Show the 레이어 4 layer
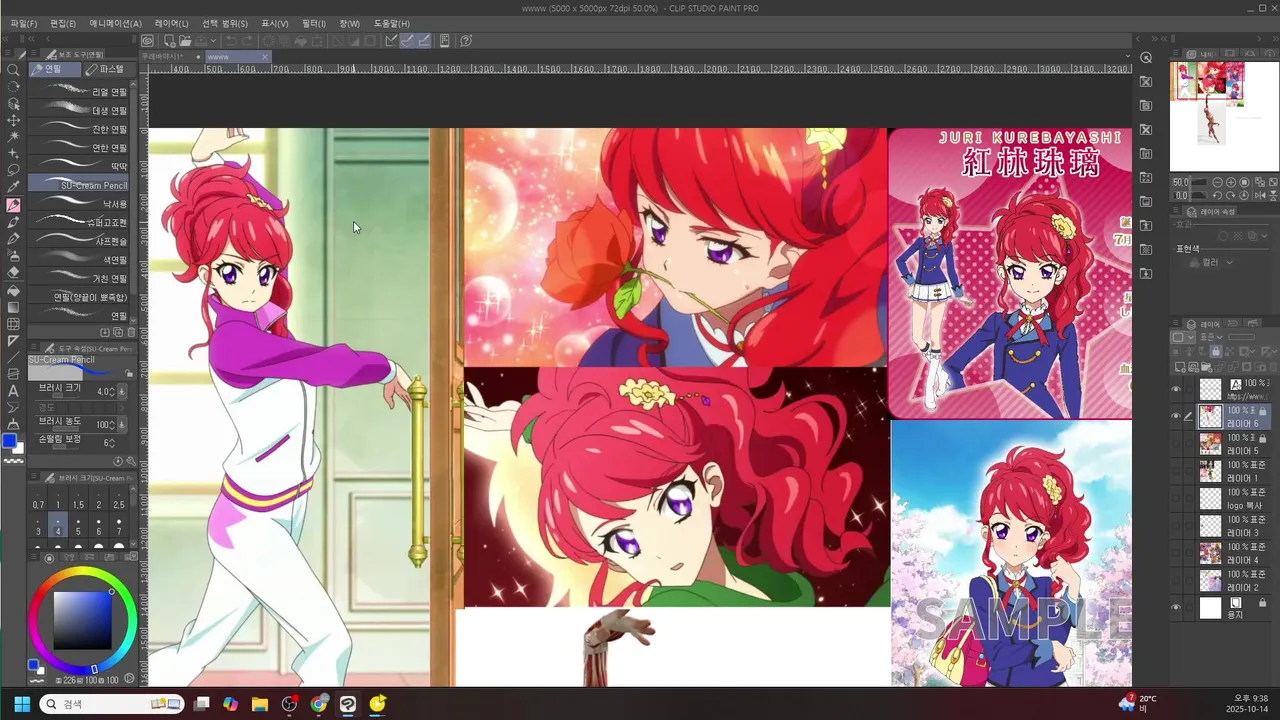 point(1176,553)
